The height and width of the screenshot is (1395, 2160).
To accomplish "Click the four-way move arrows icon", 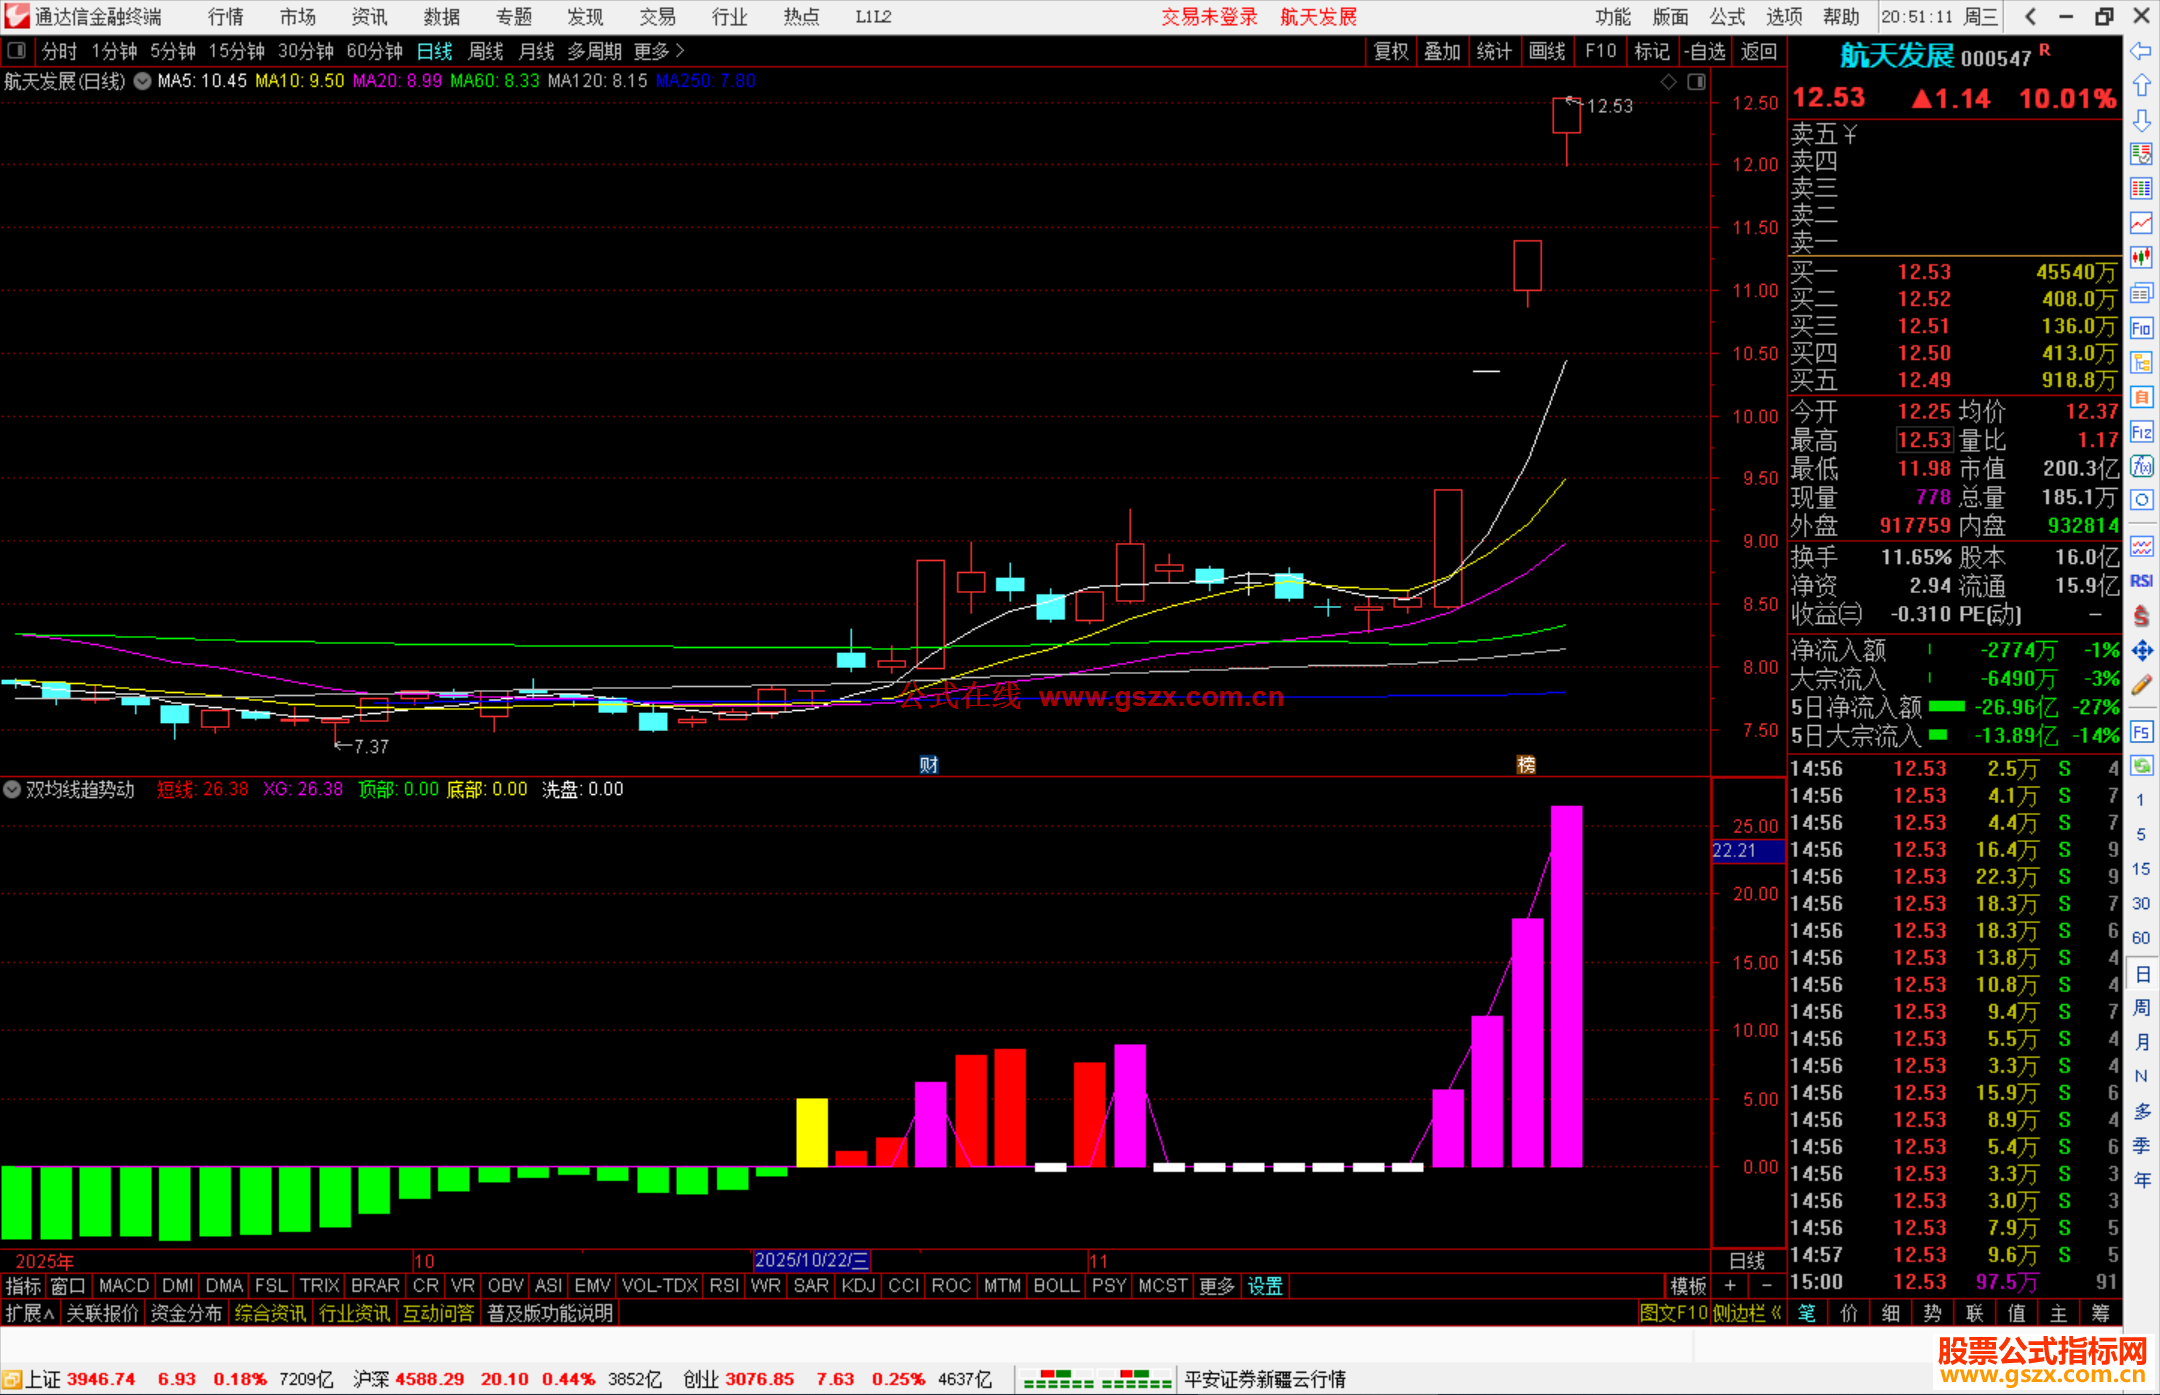I will (2141, 651).
